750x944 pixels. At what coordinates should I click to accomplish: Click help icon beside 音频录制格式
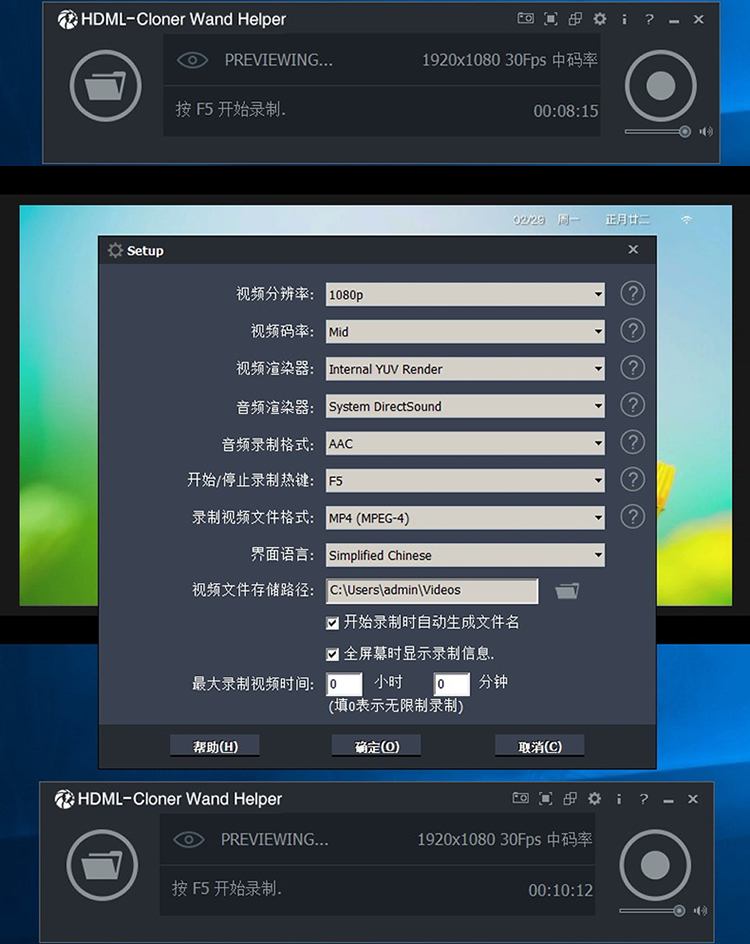[633, 442]
